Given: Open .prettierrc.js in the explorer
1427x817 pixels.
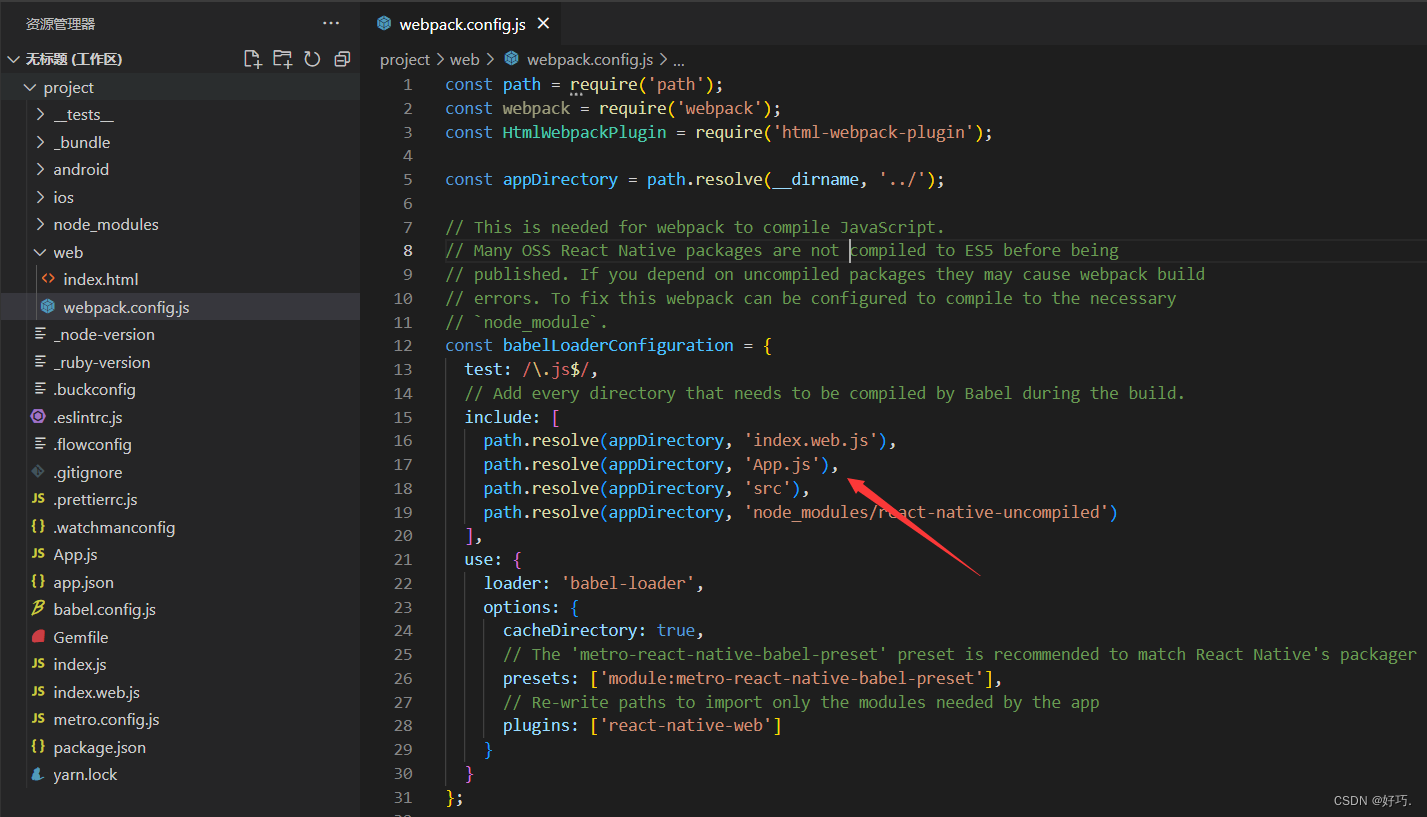Looking at the screenshot, I should (x=180, y=500).
